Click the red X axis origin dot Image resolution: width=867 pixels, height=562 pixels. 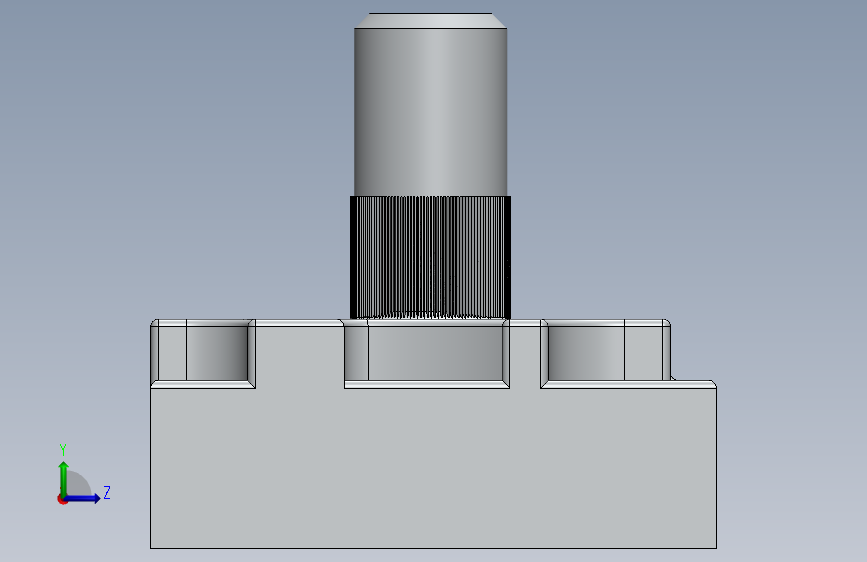pos(62,499)
